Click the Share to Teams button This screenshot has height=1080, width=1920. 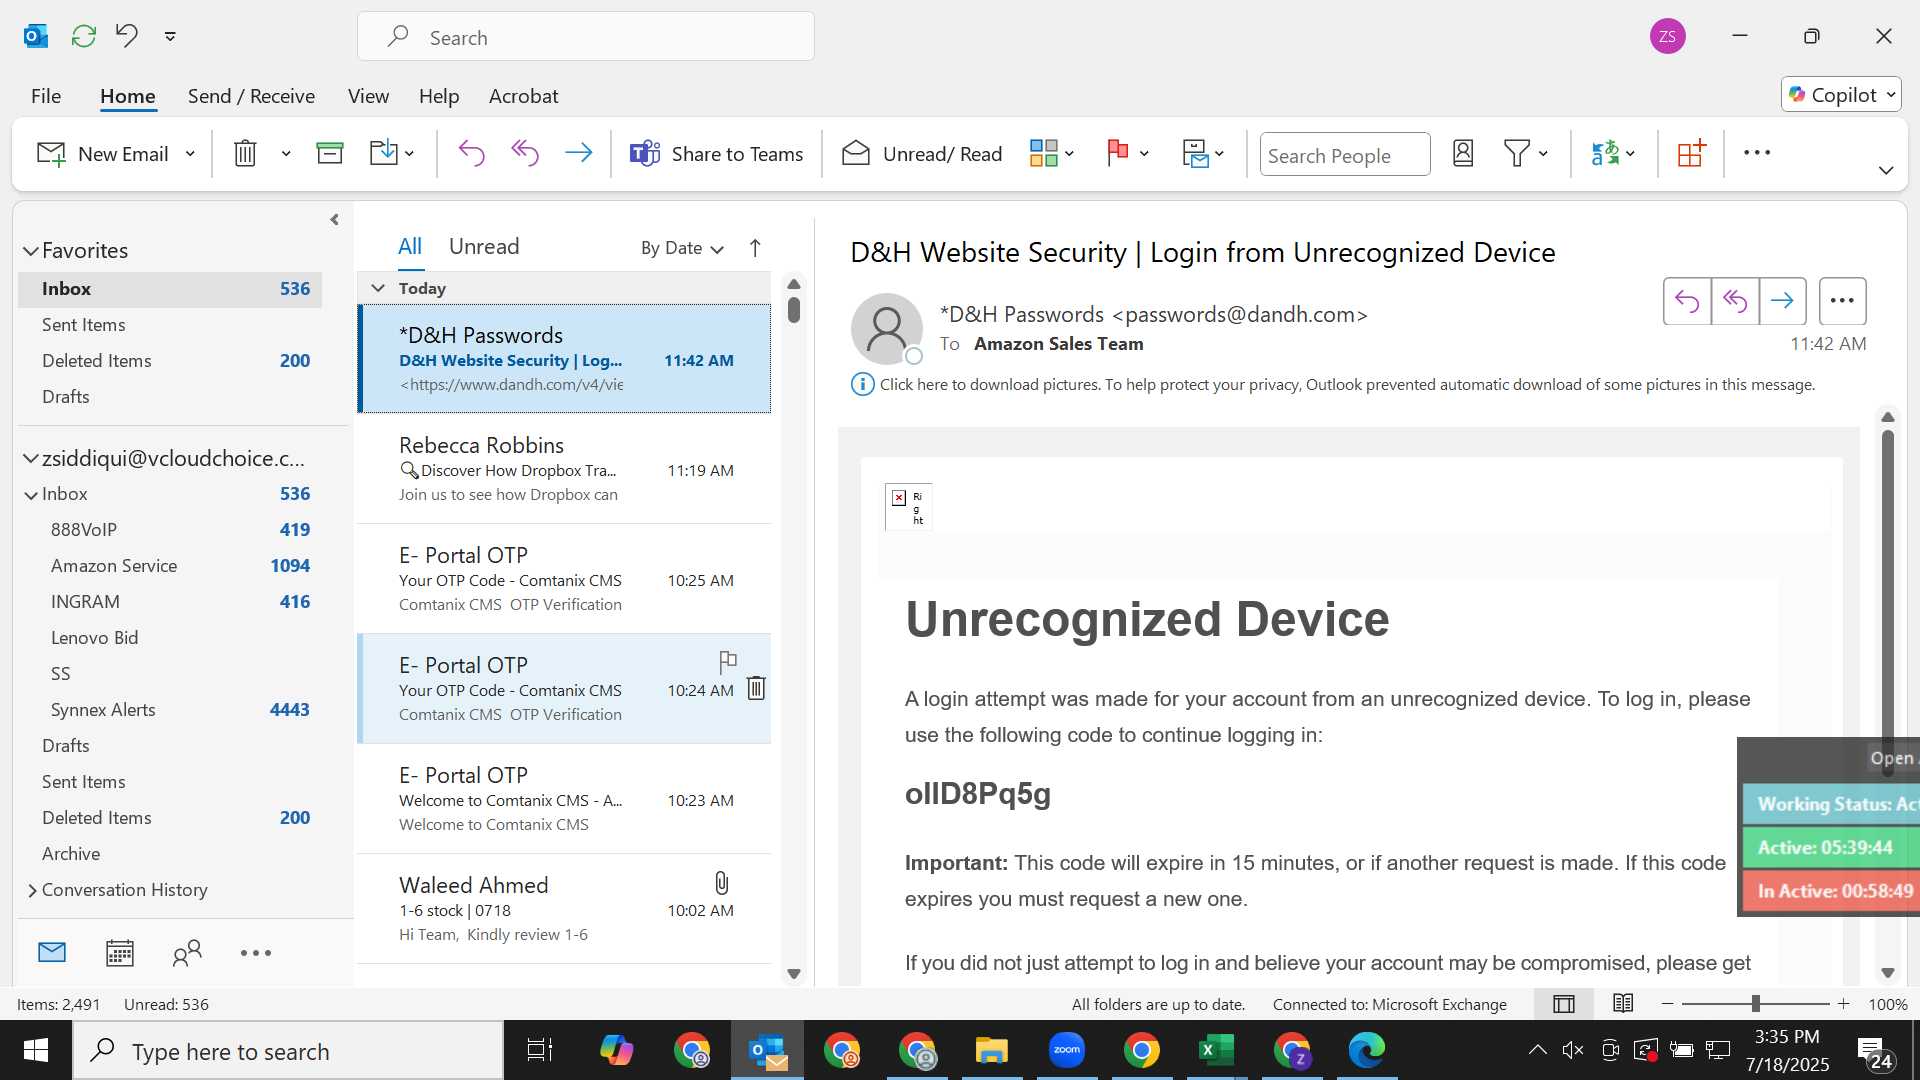pyautogui.click(x=716, y=154)
